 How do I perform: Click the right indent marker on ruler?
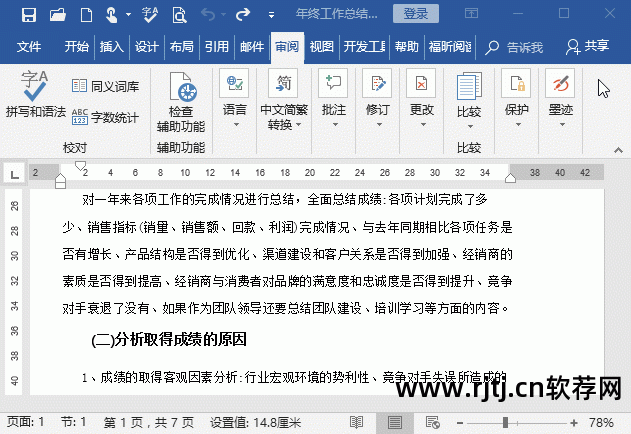[510, 178]
